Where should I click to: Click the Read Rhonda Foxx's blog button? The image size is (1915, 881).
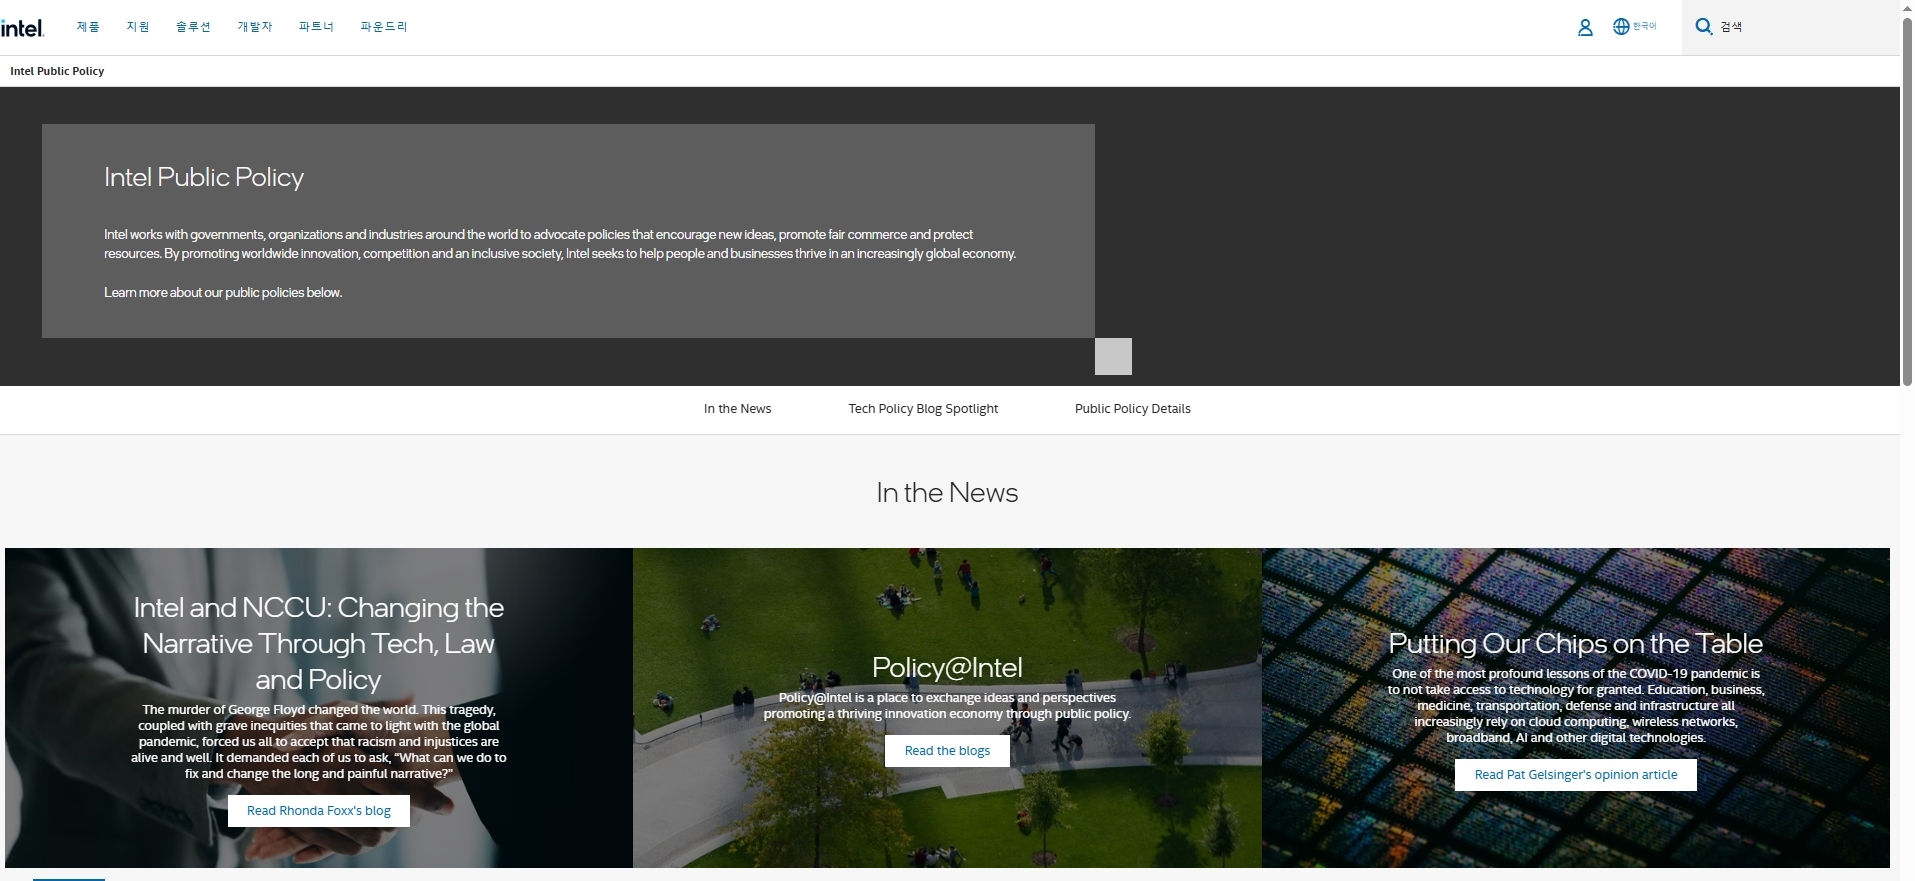pyautogui.click(x=319, y=811)
